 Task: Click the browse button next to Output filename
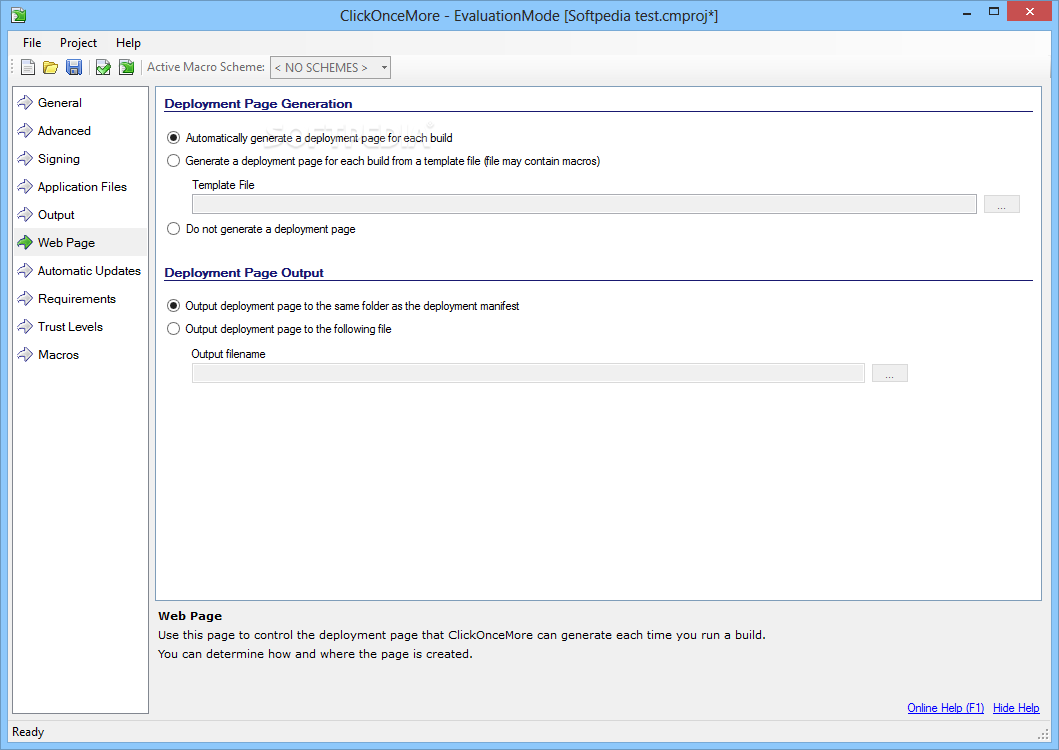pos(889,373)
